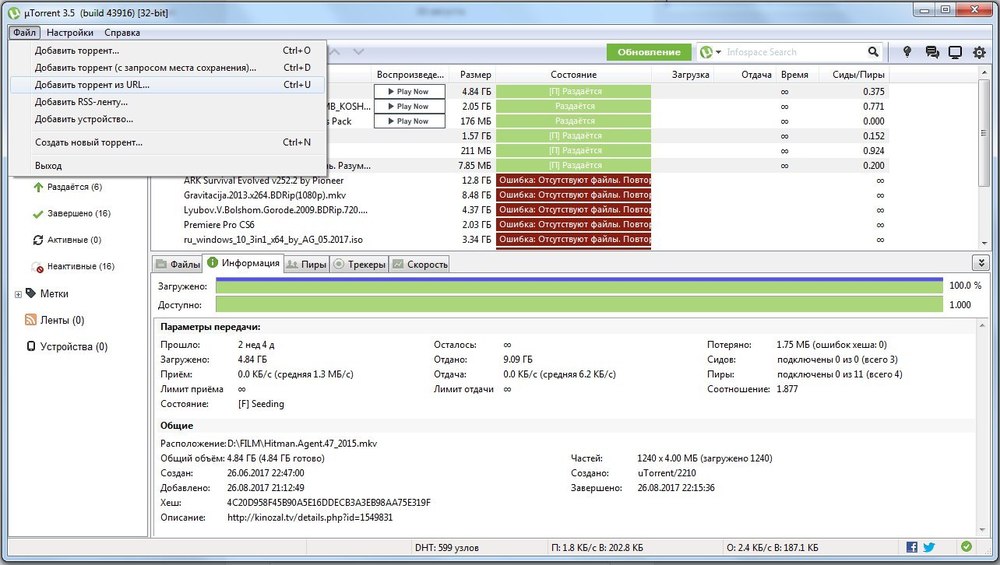
Task: Choose Создать новый торрент... from the menu
Action: 89,142
